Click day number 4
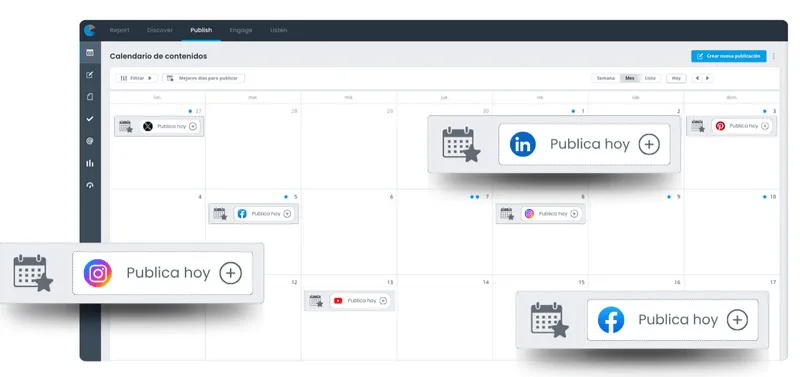The width and height of the screenshot is (800, 377). (x=200, y=197)
